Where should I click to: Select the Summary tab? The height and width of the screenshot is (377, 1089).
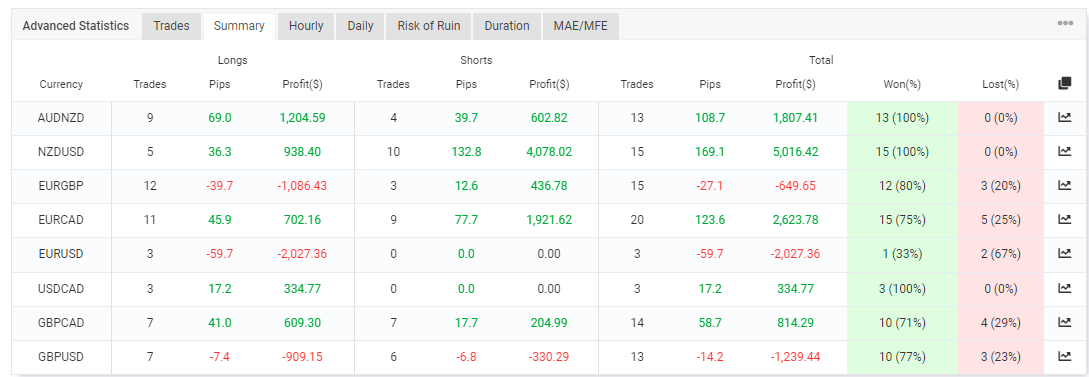239,26
